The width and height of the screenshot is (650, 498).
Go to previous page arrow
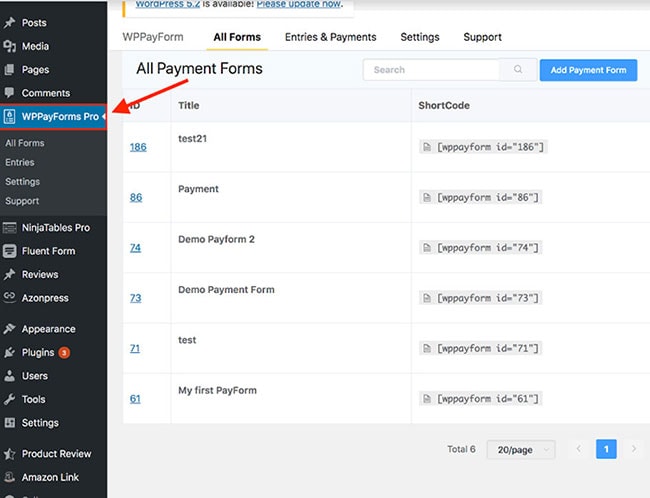tap(579, 449)
